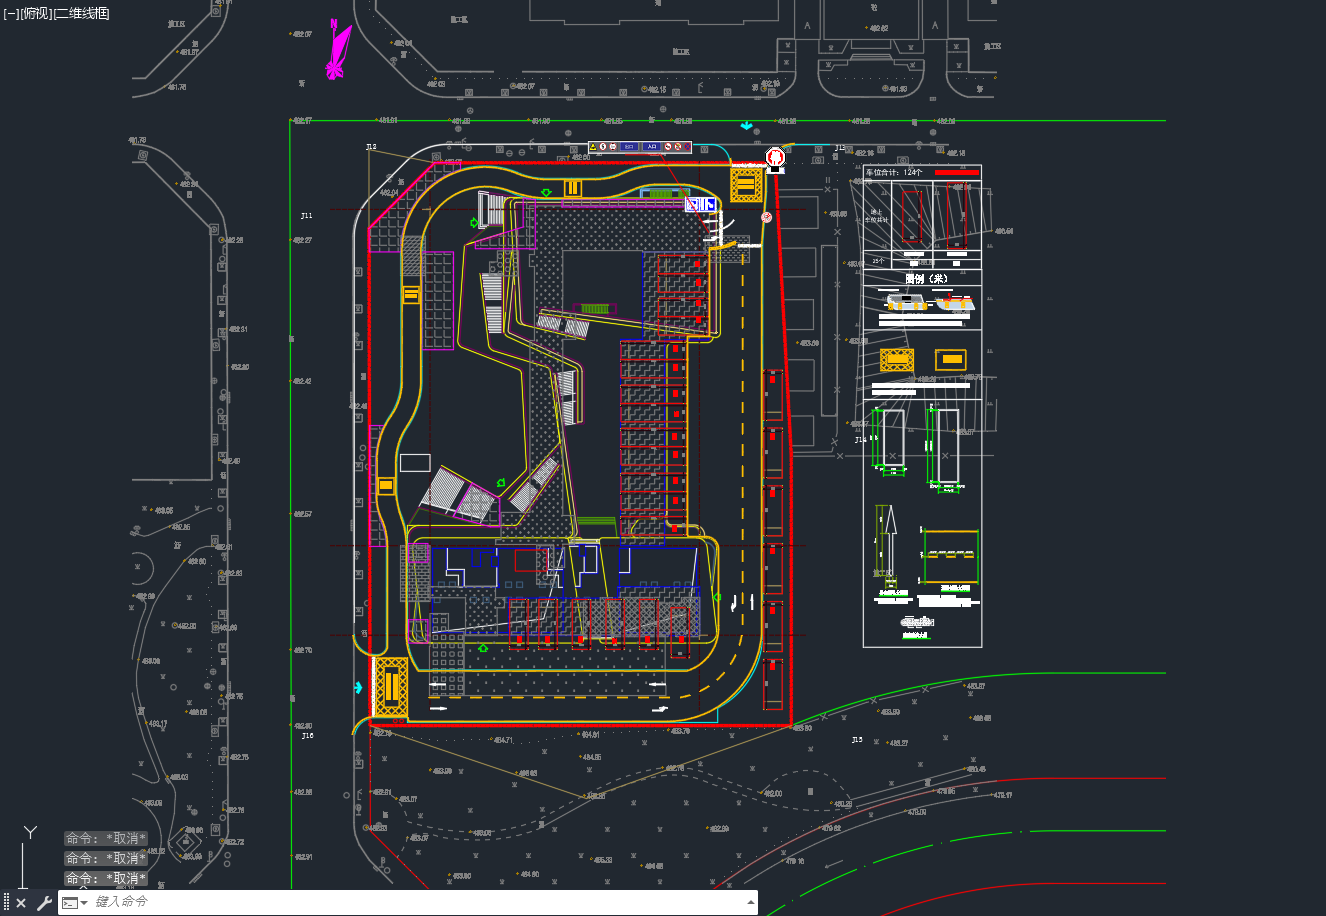Select the magenta north arrow symbol

coord(339,50)
